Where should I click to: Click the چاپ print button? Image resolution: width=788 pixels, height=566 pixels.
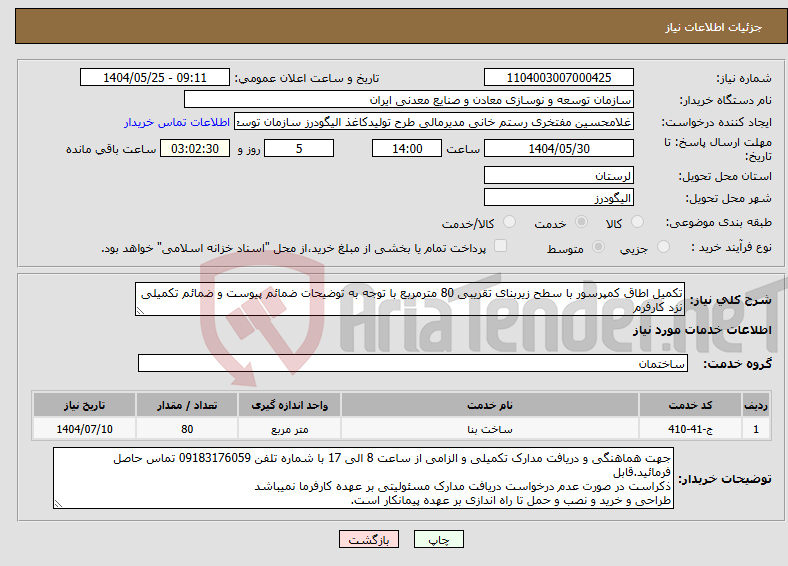tap(439, 539)
